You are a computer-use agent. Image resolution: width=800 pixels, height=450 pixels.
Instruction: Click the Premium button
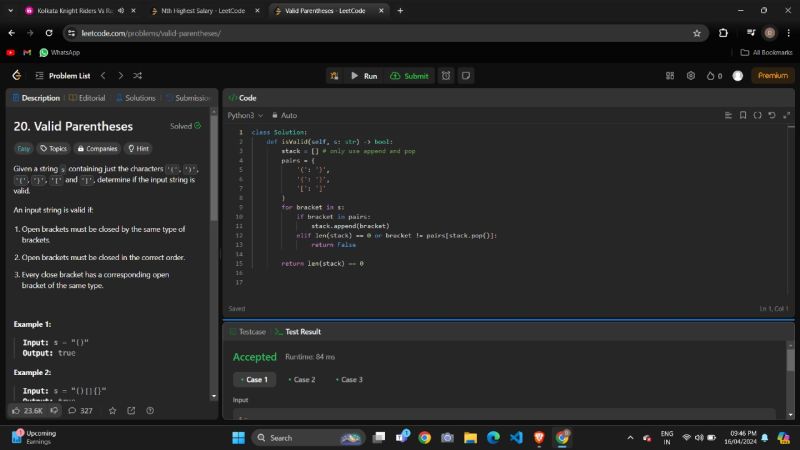click(772, 75)
